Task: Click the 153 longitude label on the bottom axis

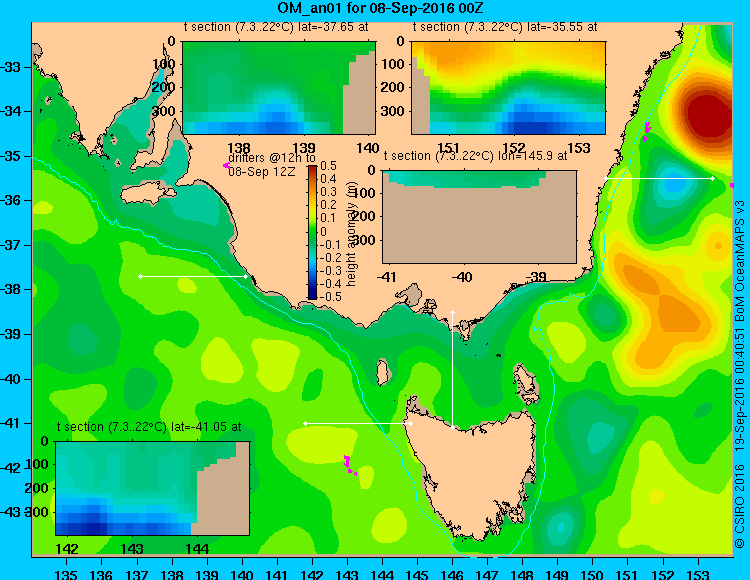Action: (x=698, y=575)
